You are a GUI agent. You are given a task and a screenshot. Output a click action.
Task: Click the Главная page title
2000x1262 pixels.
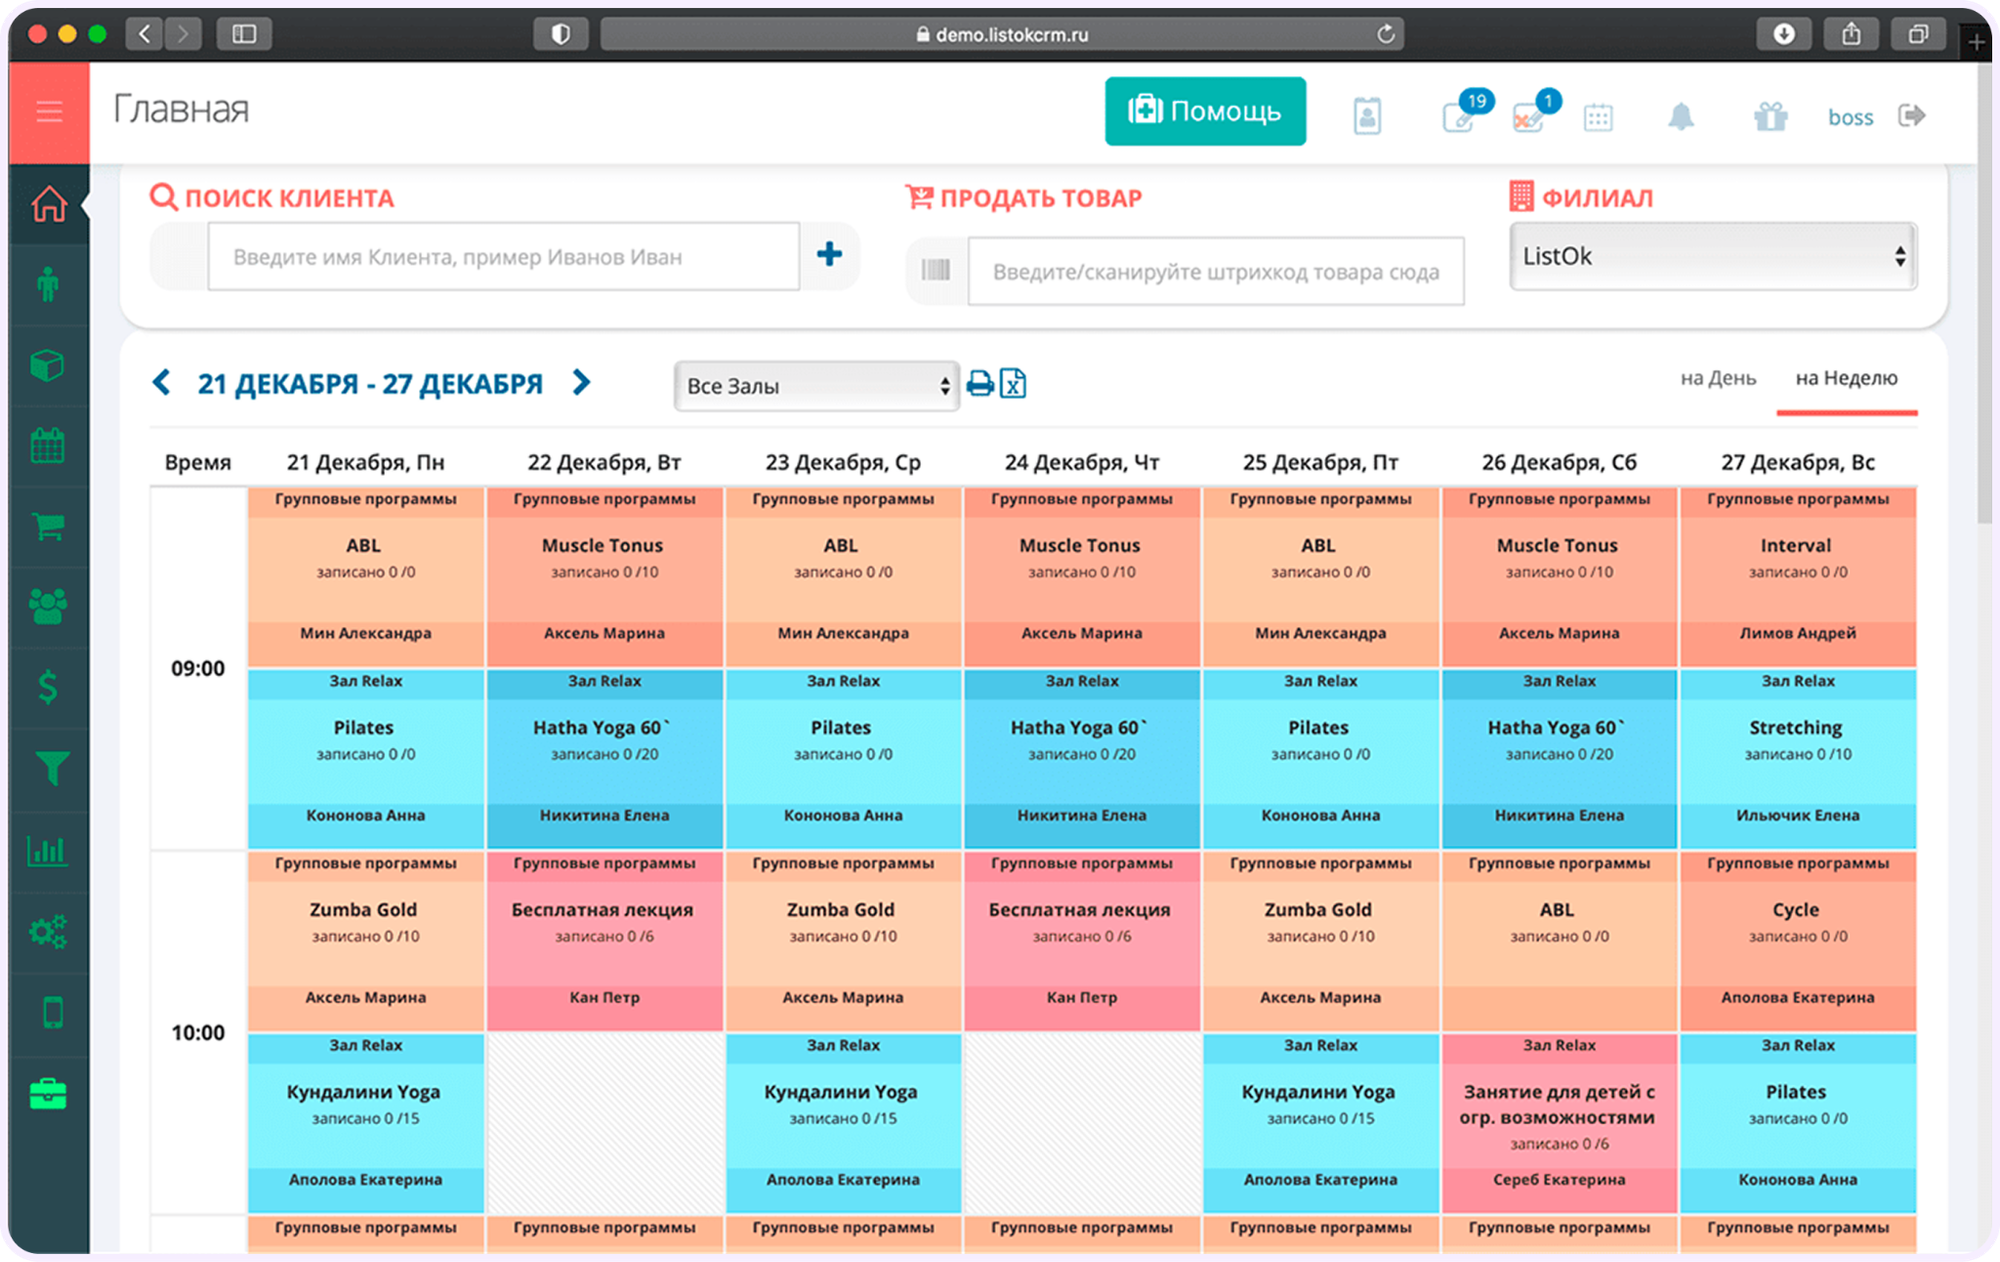pyautogui.click(x=181, y=109)
